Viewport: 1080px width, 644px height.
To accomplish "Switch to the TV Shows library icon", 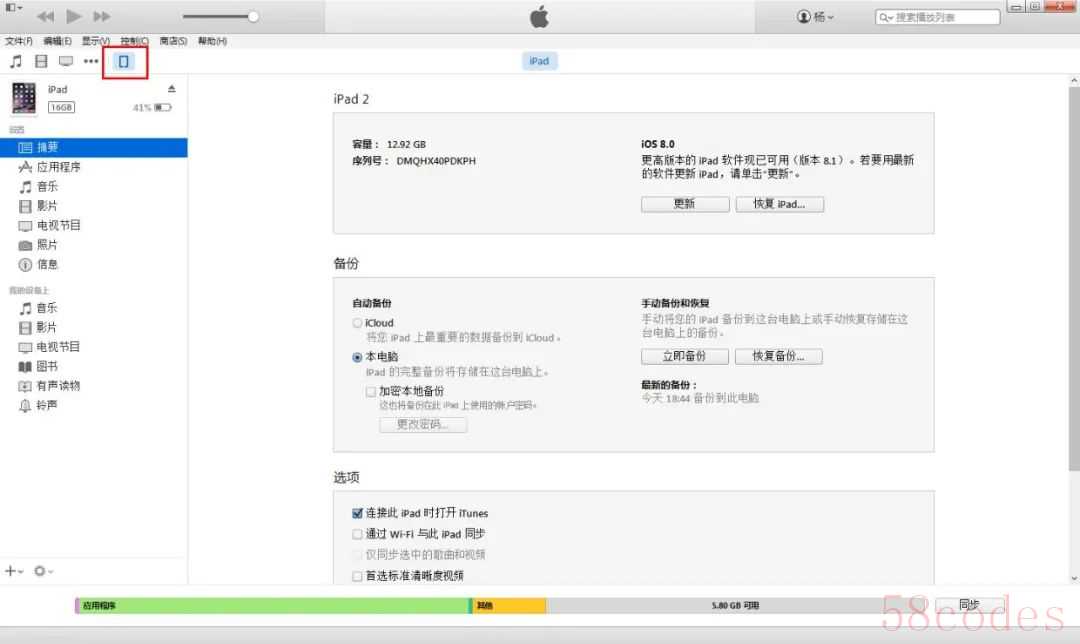I will 66,61.
